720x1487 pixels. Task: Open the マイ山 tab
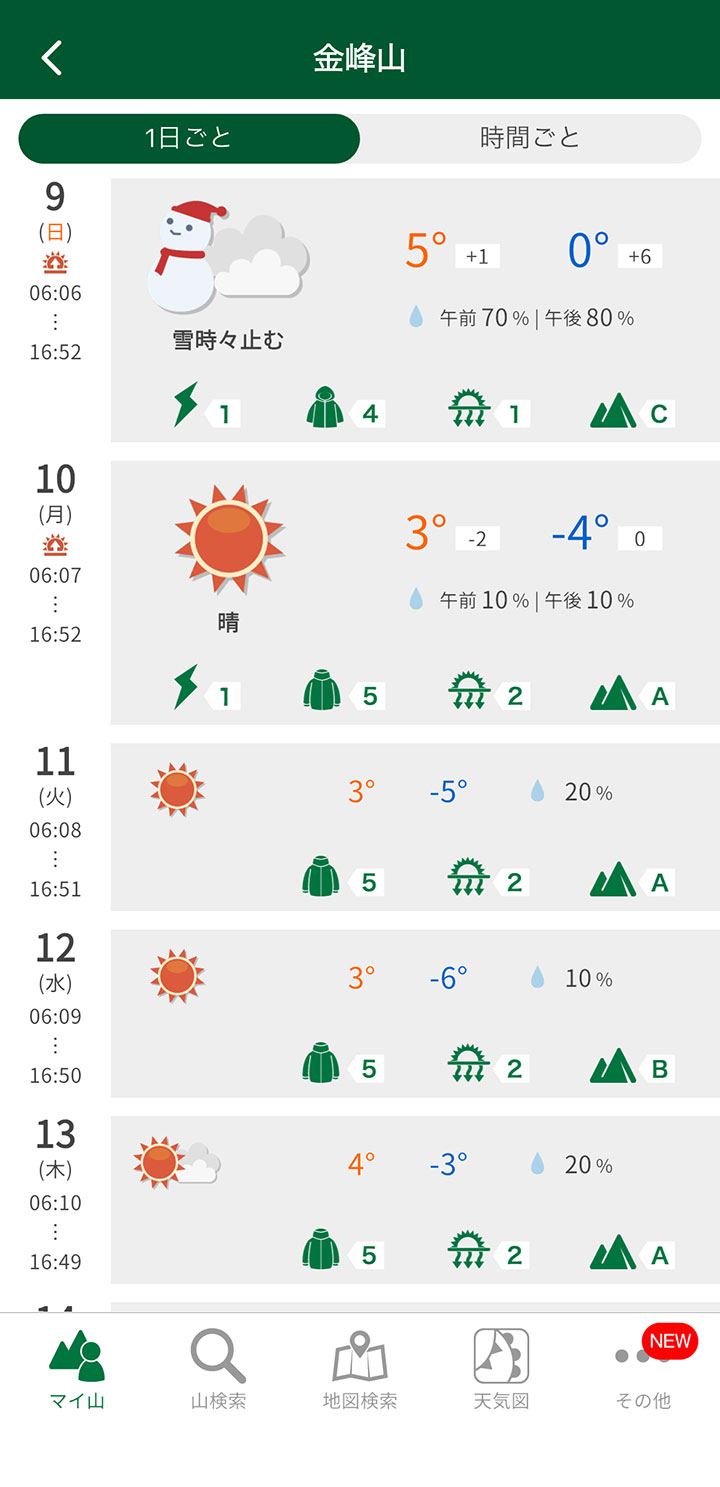(77, 1368)
